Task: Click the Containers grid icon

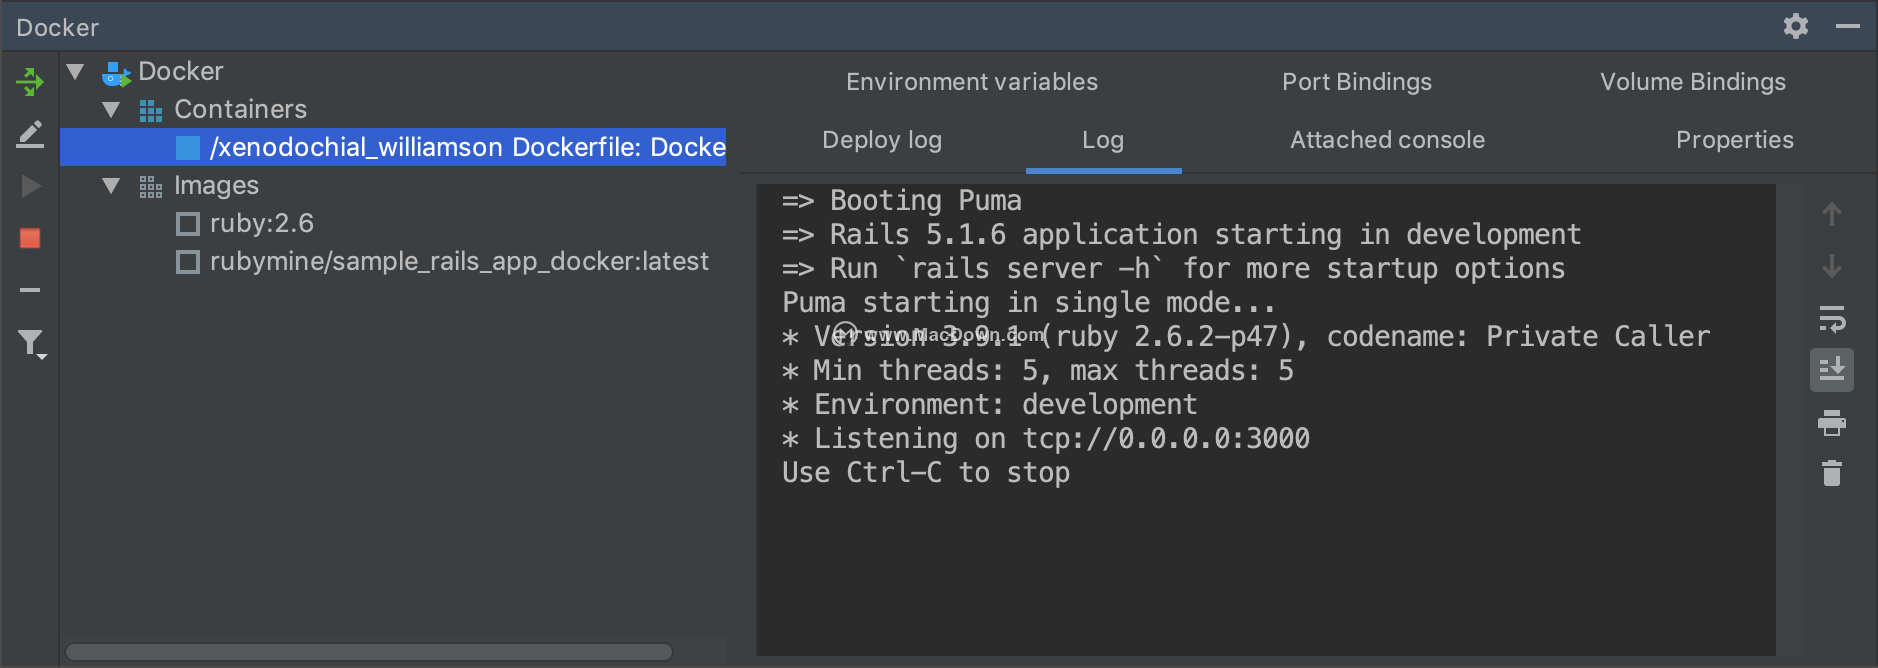Action: point(151,110)
